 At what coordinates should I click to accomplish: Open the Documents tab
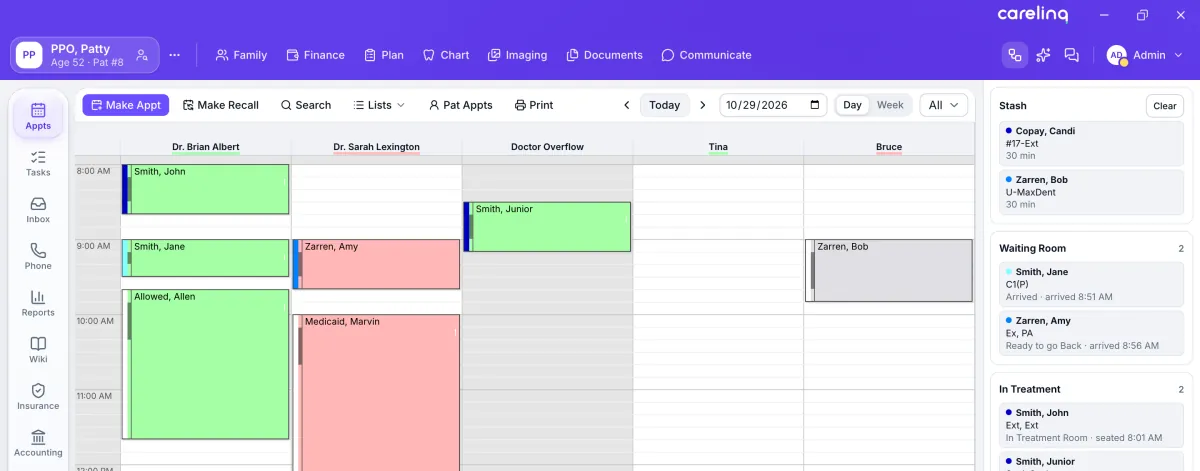coord(604,55)
